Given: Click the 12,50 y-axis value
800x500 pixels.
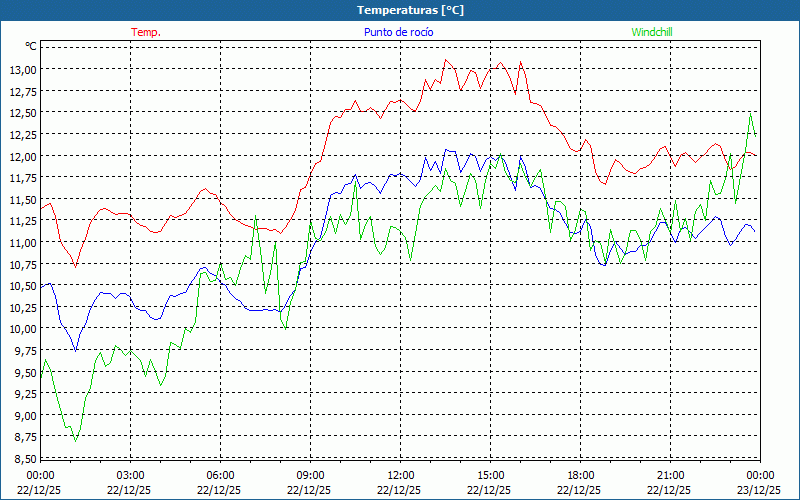Looking at the screenshot, I should coord(23,113).
